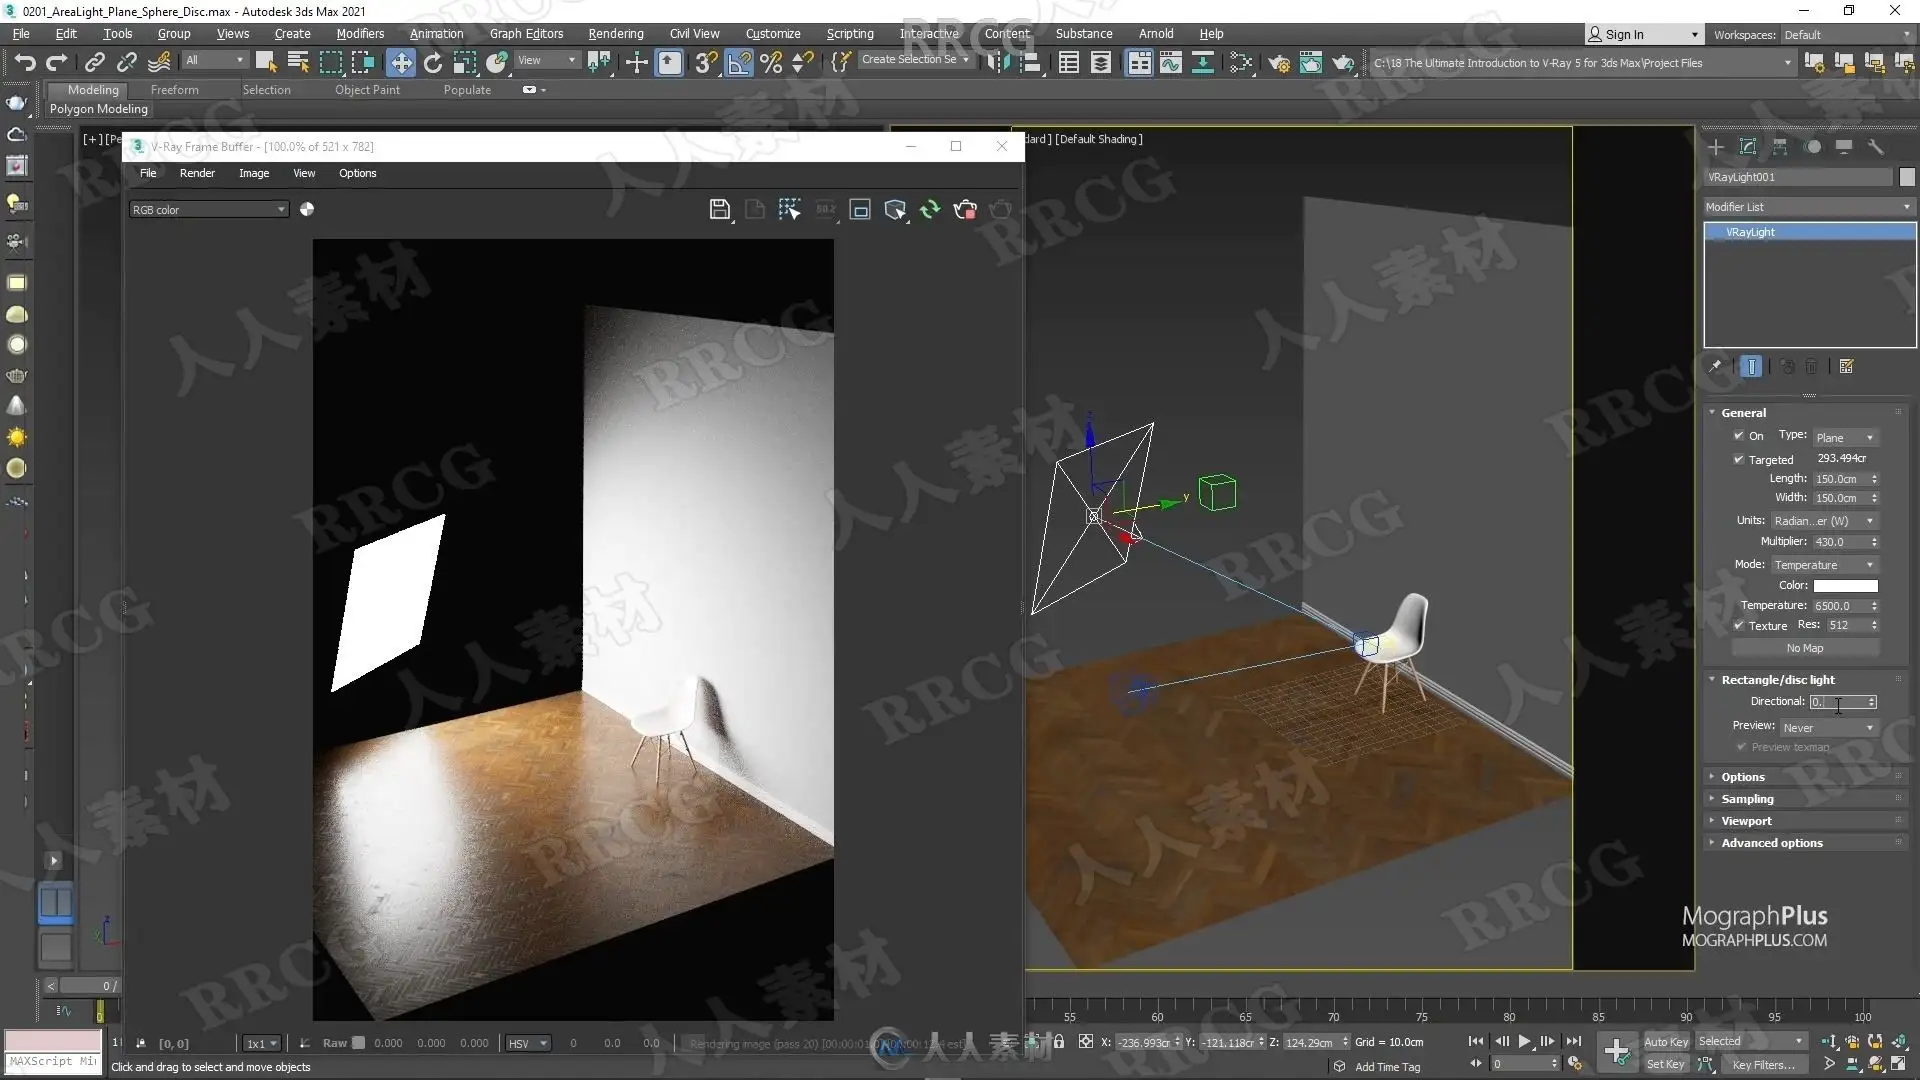The height and width of the screenshot is (1080, 1920).
Task: Open Rendered Frame Window icon
Action: pyautogui.click(x=1311, y=63)
